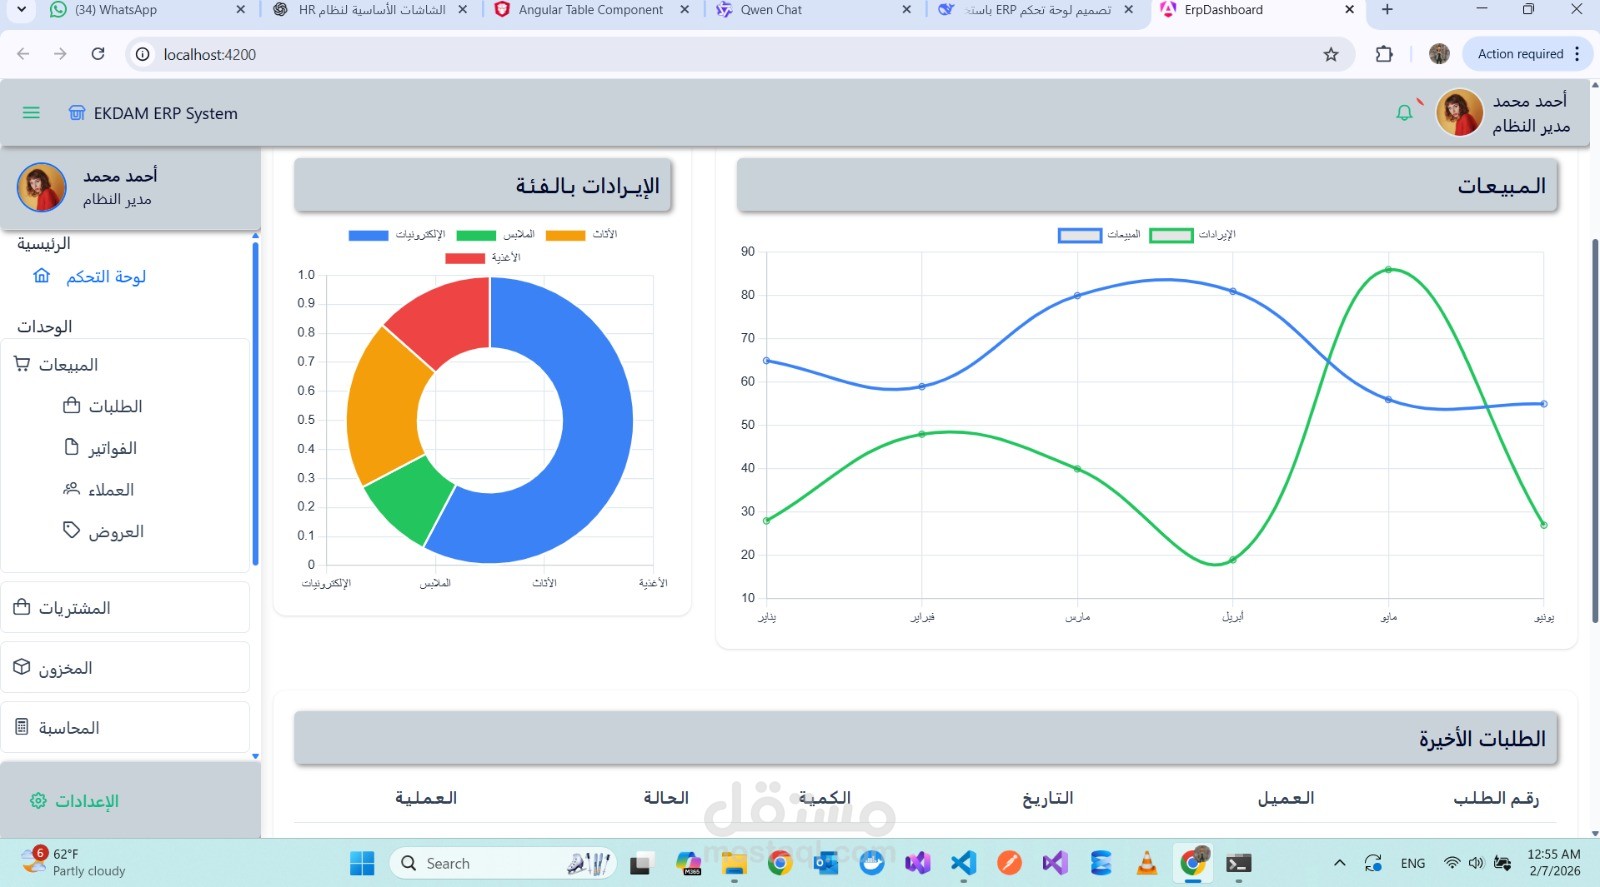The image size is (1600, 887).
Task: Click the bag icon beside المشتريات
Action: (x=22, y=607)
